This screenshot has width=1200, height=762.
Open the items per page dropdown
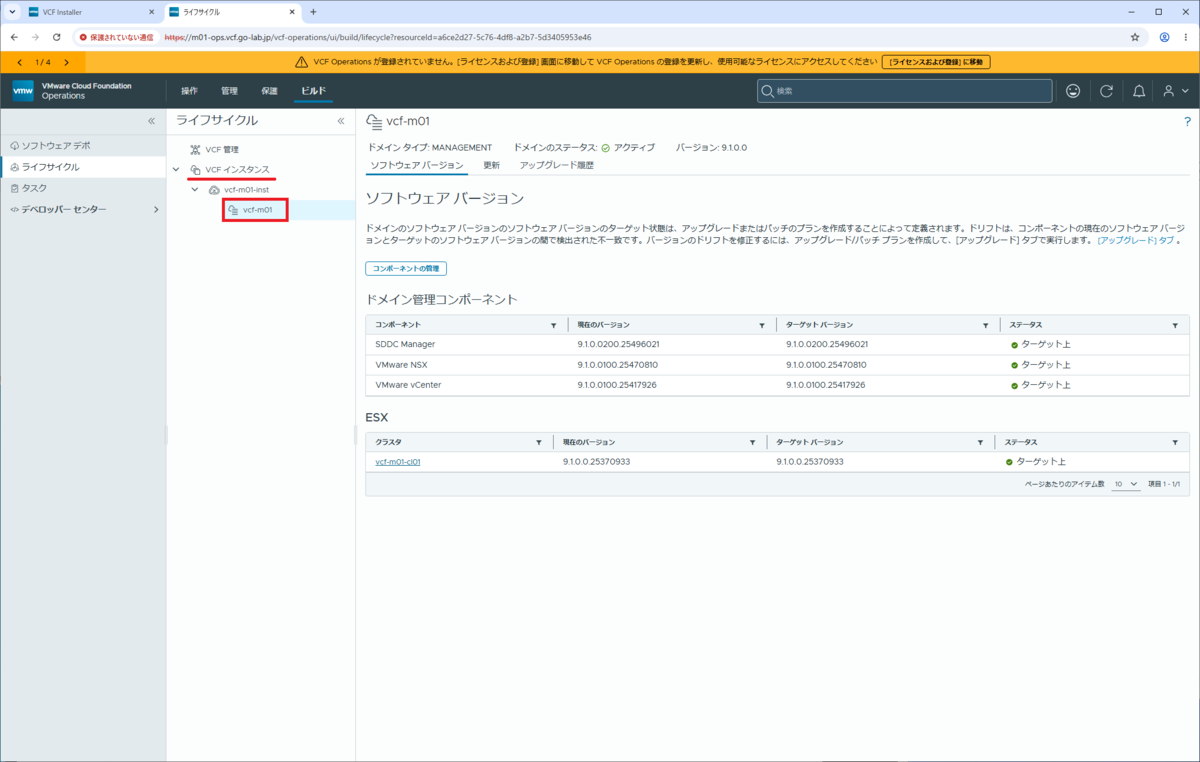(1126, 484)
